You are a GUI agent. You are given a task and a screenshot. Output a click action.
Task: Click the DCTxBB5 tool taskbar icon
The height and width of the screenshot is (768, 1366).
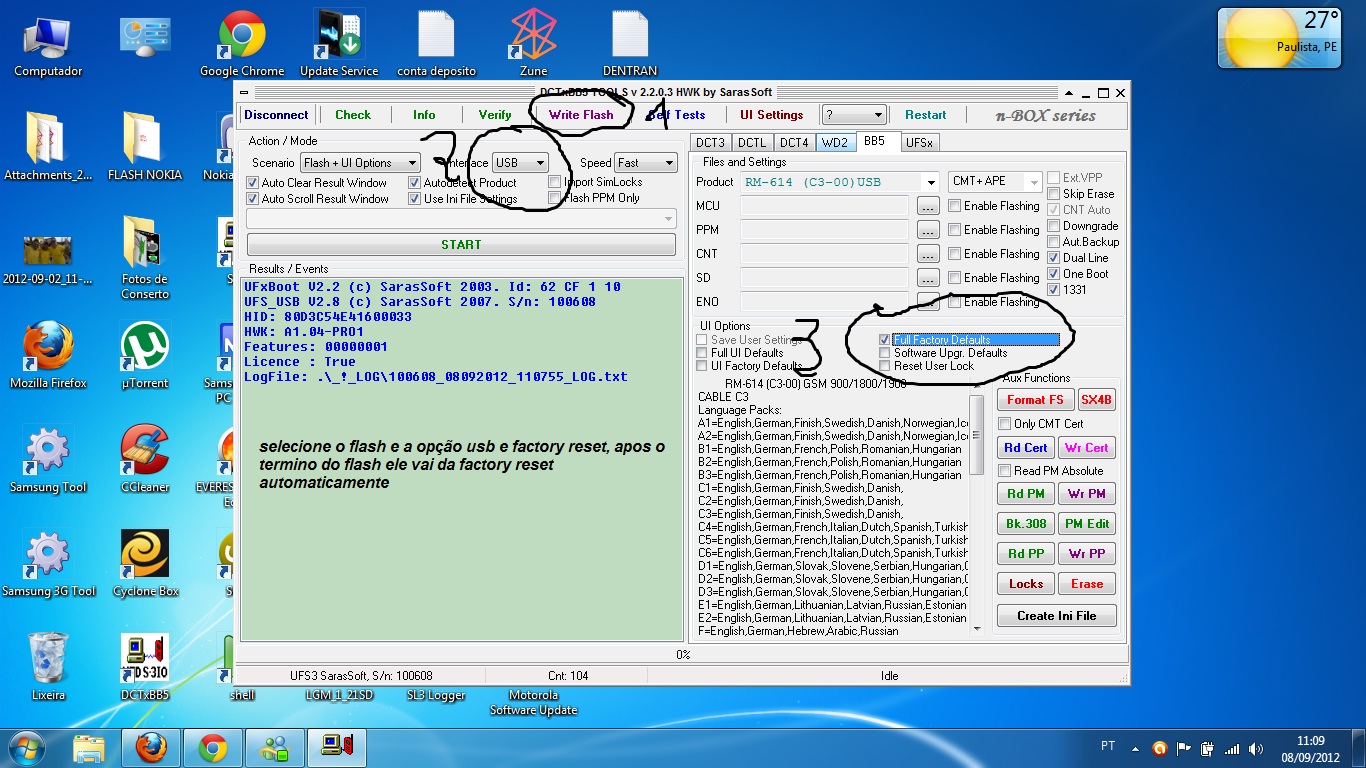point(335,747)
